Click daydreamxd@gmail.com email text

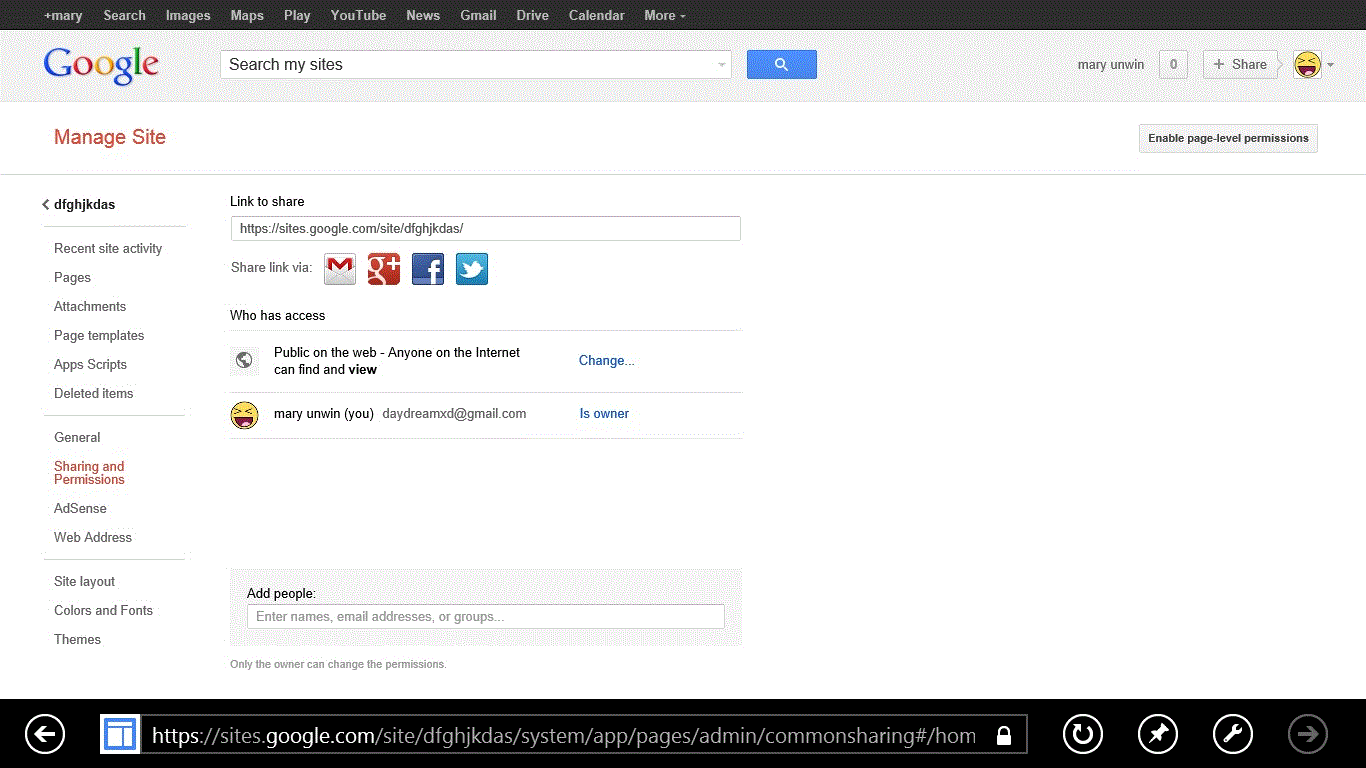[x=454, y=413]
